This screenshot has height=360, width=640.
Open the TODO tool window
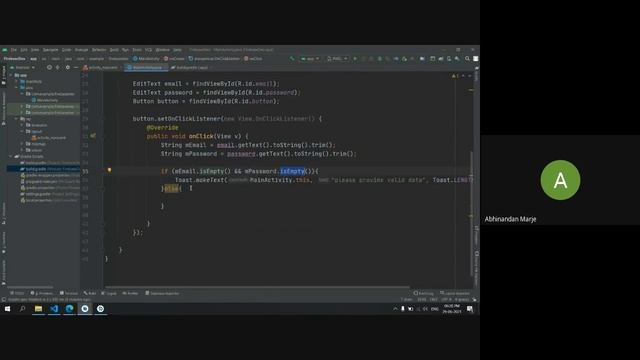[17, 293]
